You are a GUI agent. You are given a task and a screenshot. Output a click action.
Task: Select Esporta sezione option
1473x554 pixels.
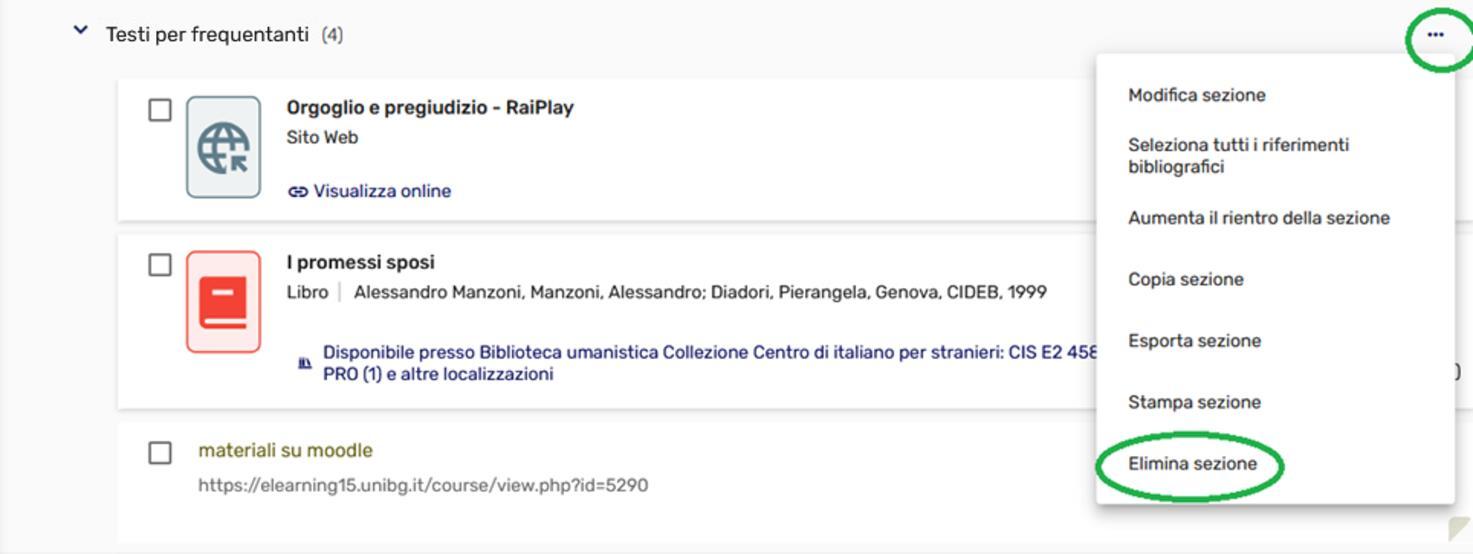[x=1194, y=341]
